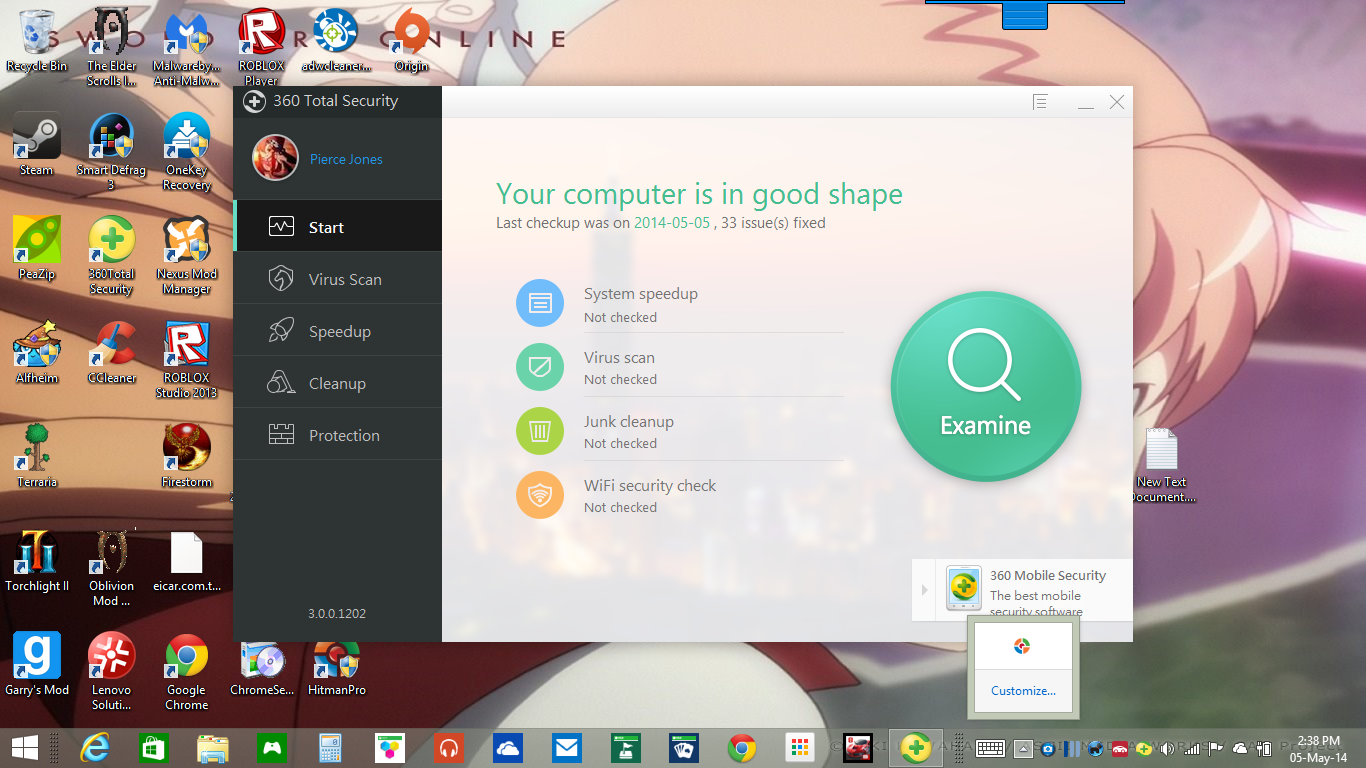The height and width of the screenshot is (768, 1366).
Task: Select the Smart Defrag 3 desktop icon
Action: [x=111, y=151]
